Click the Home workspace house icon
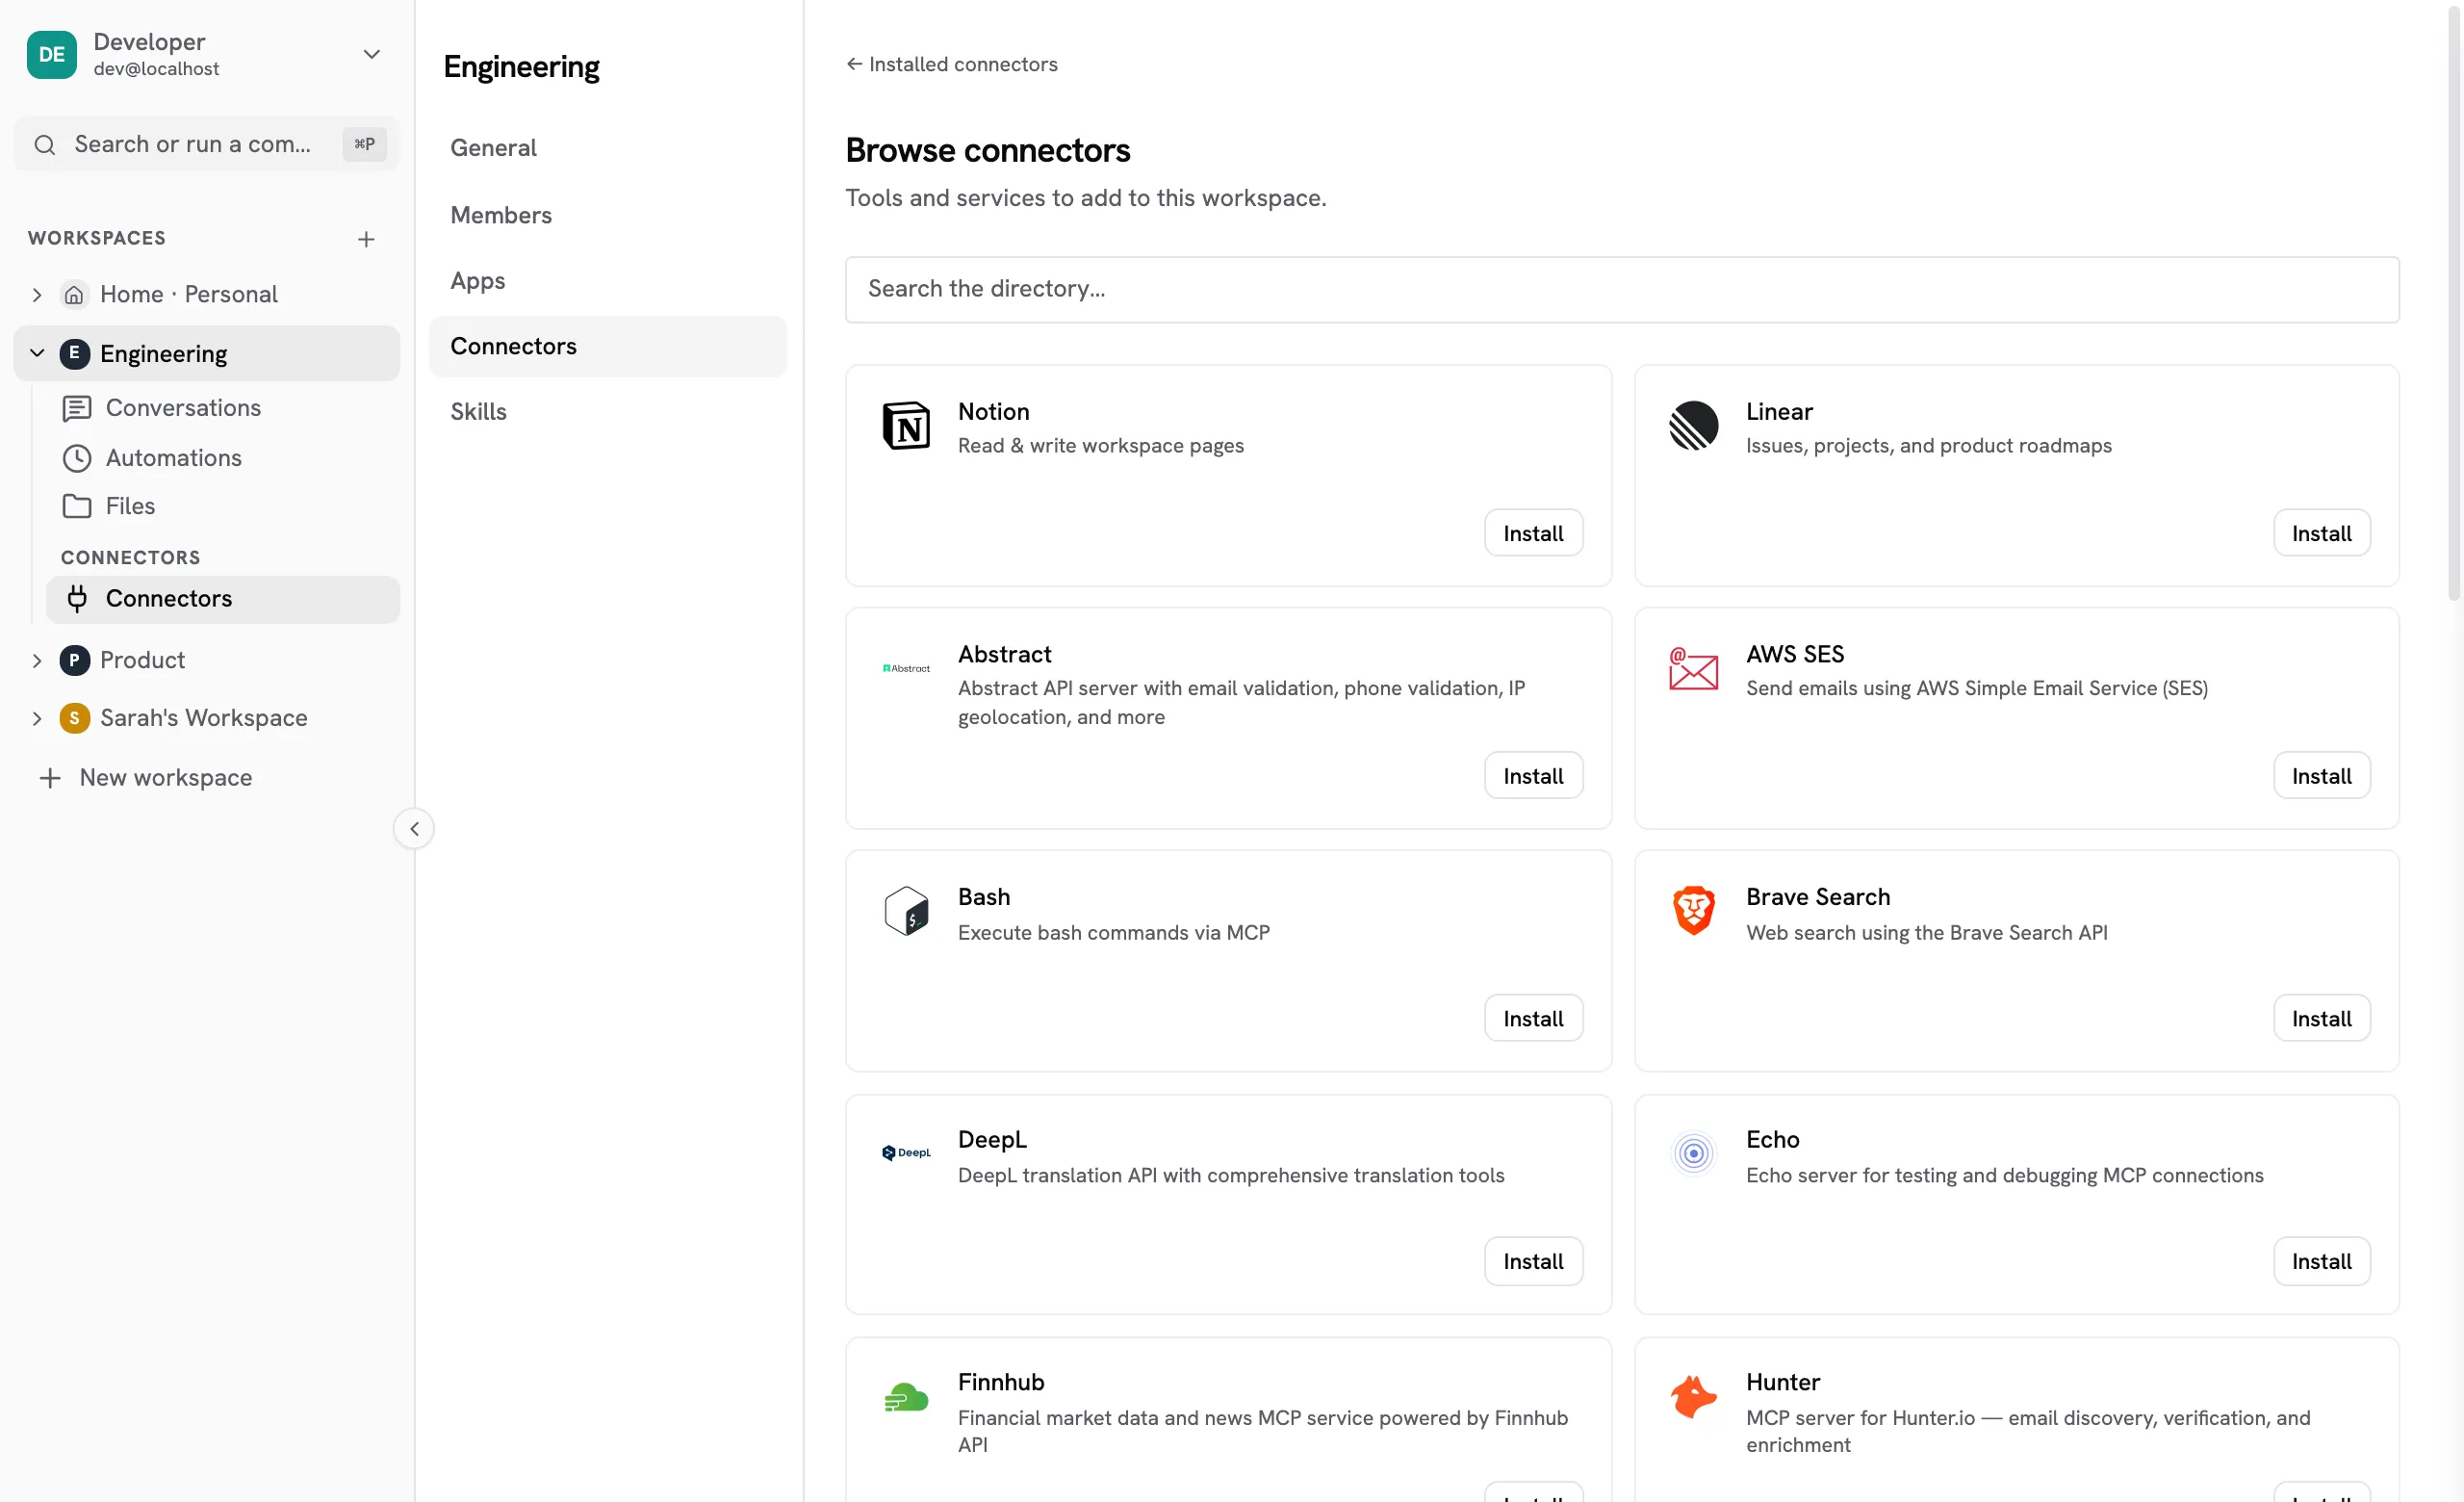The image size is (2464, 1502). [x=74, y=294]
